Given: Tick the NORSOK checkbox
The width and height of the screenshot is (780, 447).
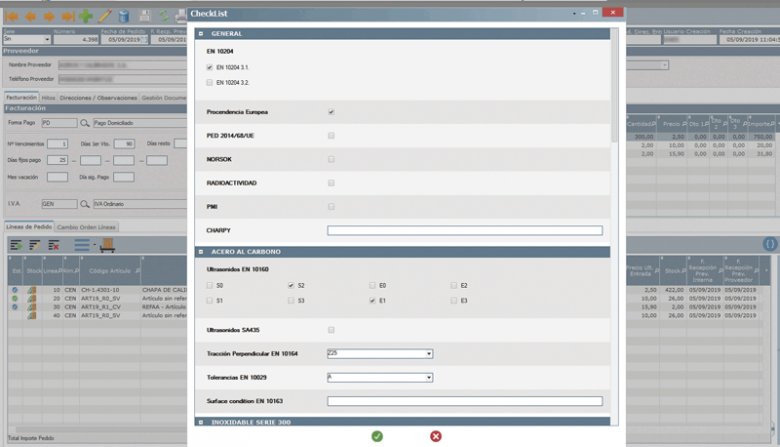Looking at the screenshot, I should (x=331, y=159).
